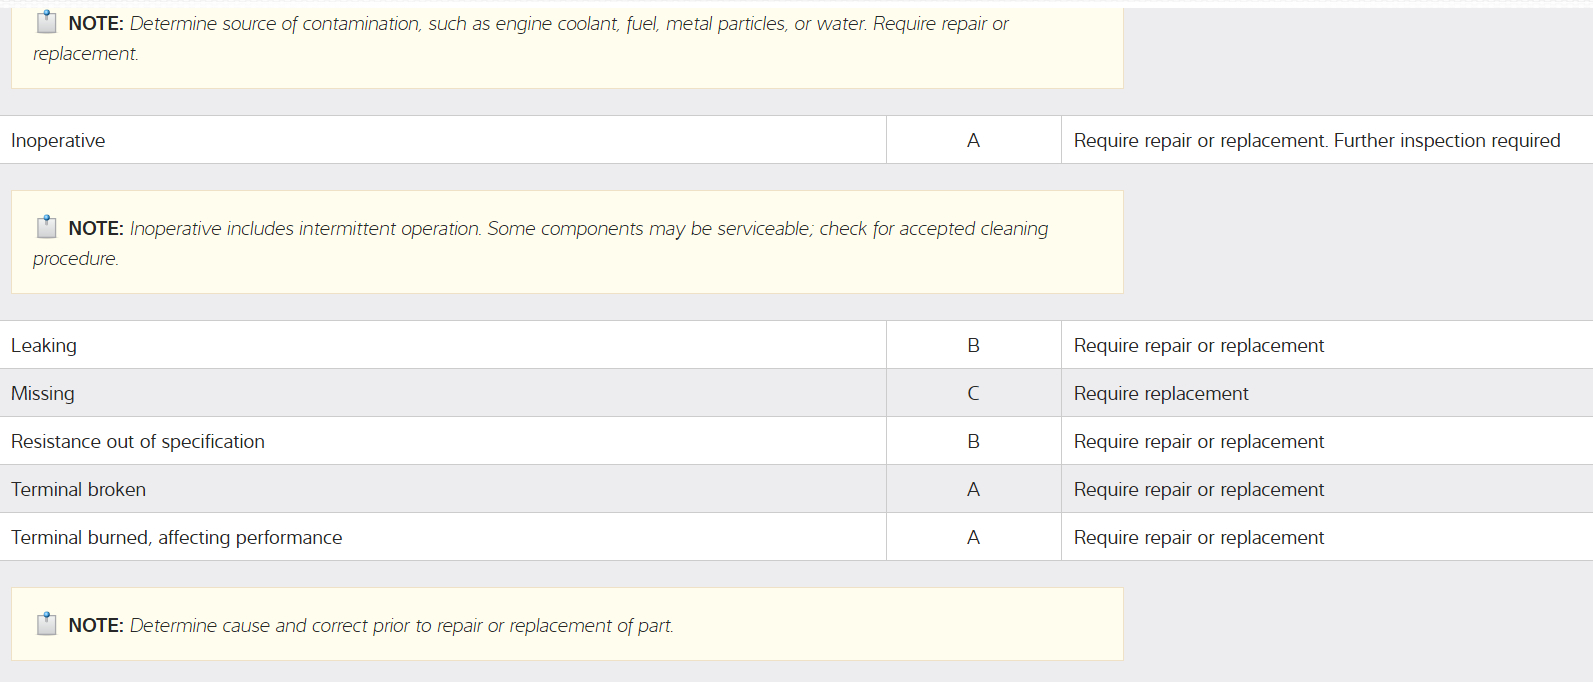This screenshot has width=1593, height=682.
Task: Click the note icon beside the intermittent operation note
Action: [47, 227]
